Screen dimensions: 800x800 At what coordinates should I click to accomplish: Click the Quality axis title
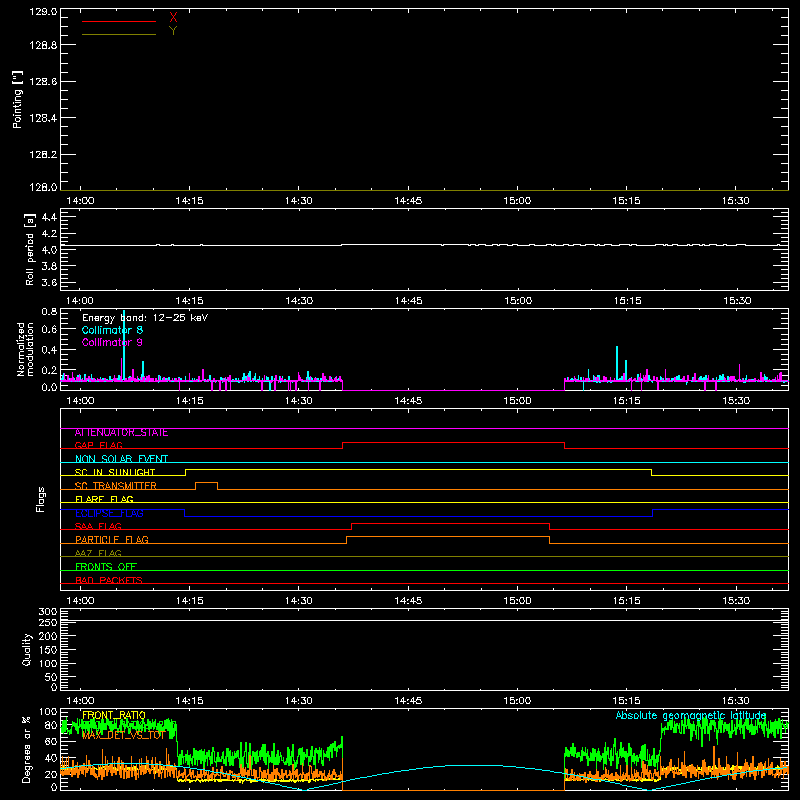click(x=27, y=649)
